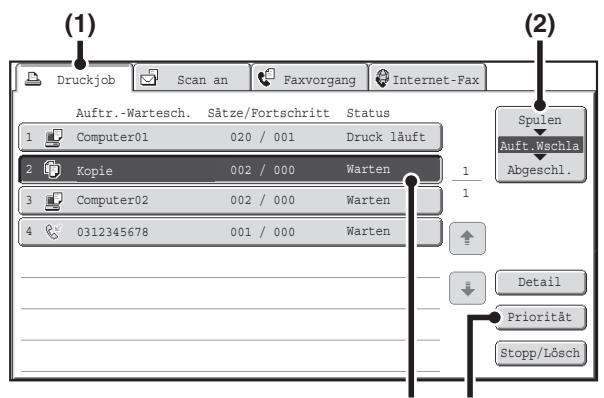604x398 pixels.
Task: Click the fax phone icon of job 0312345678
Action: (x=53, y=232)
